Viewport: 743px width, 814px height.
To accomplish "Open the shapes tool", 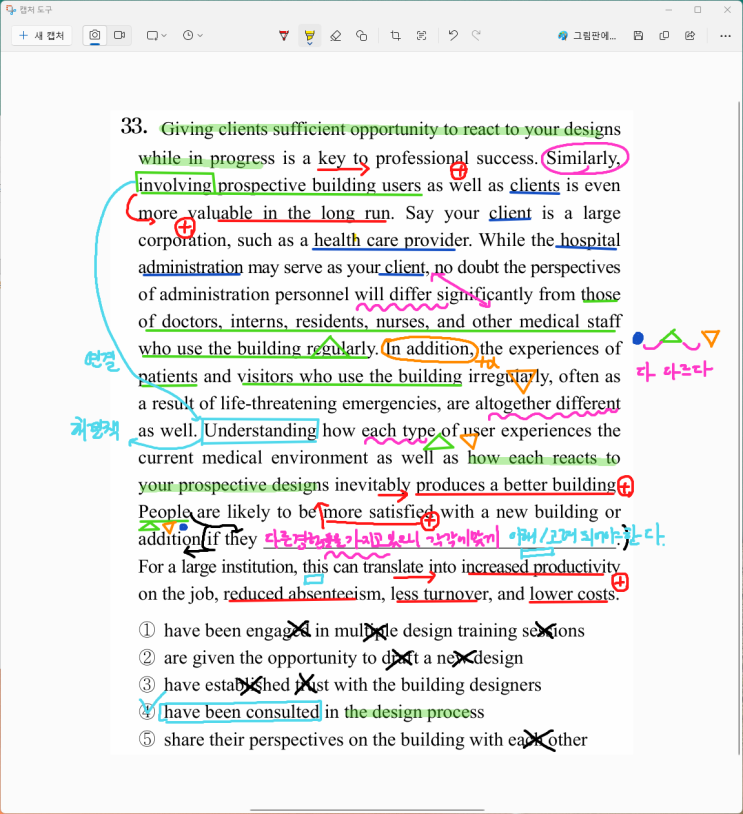I will [x=362, y=35].
